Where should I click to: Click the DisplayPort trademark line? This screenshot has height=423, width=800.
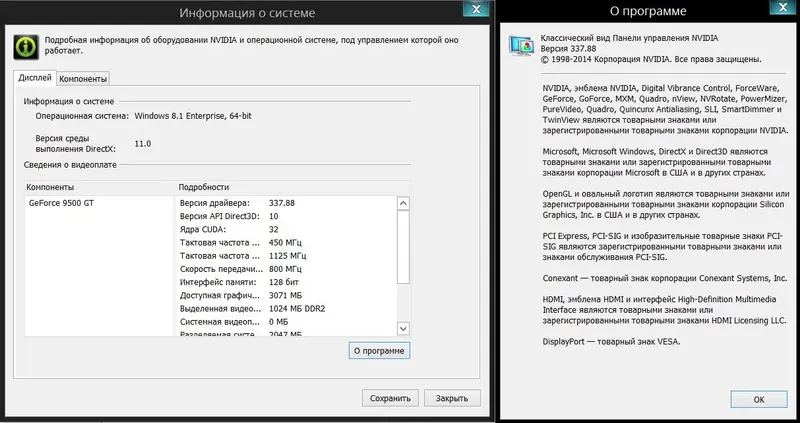pyautogui.click(x=611, y=342)
